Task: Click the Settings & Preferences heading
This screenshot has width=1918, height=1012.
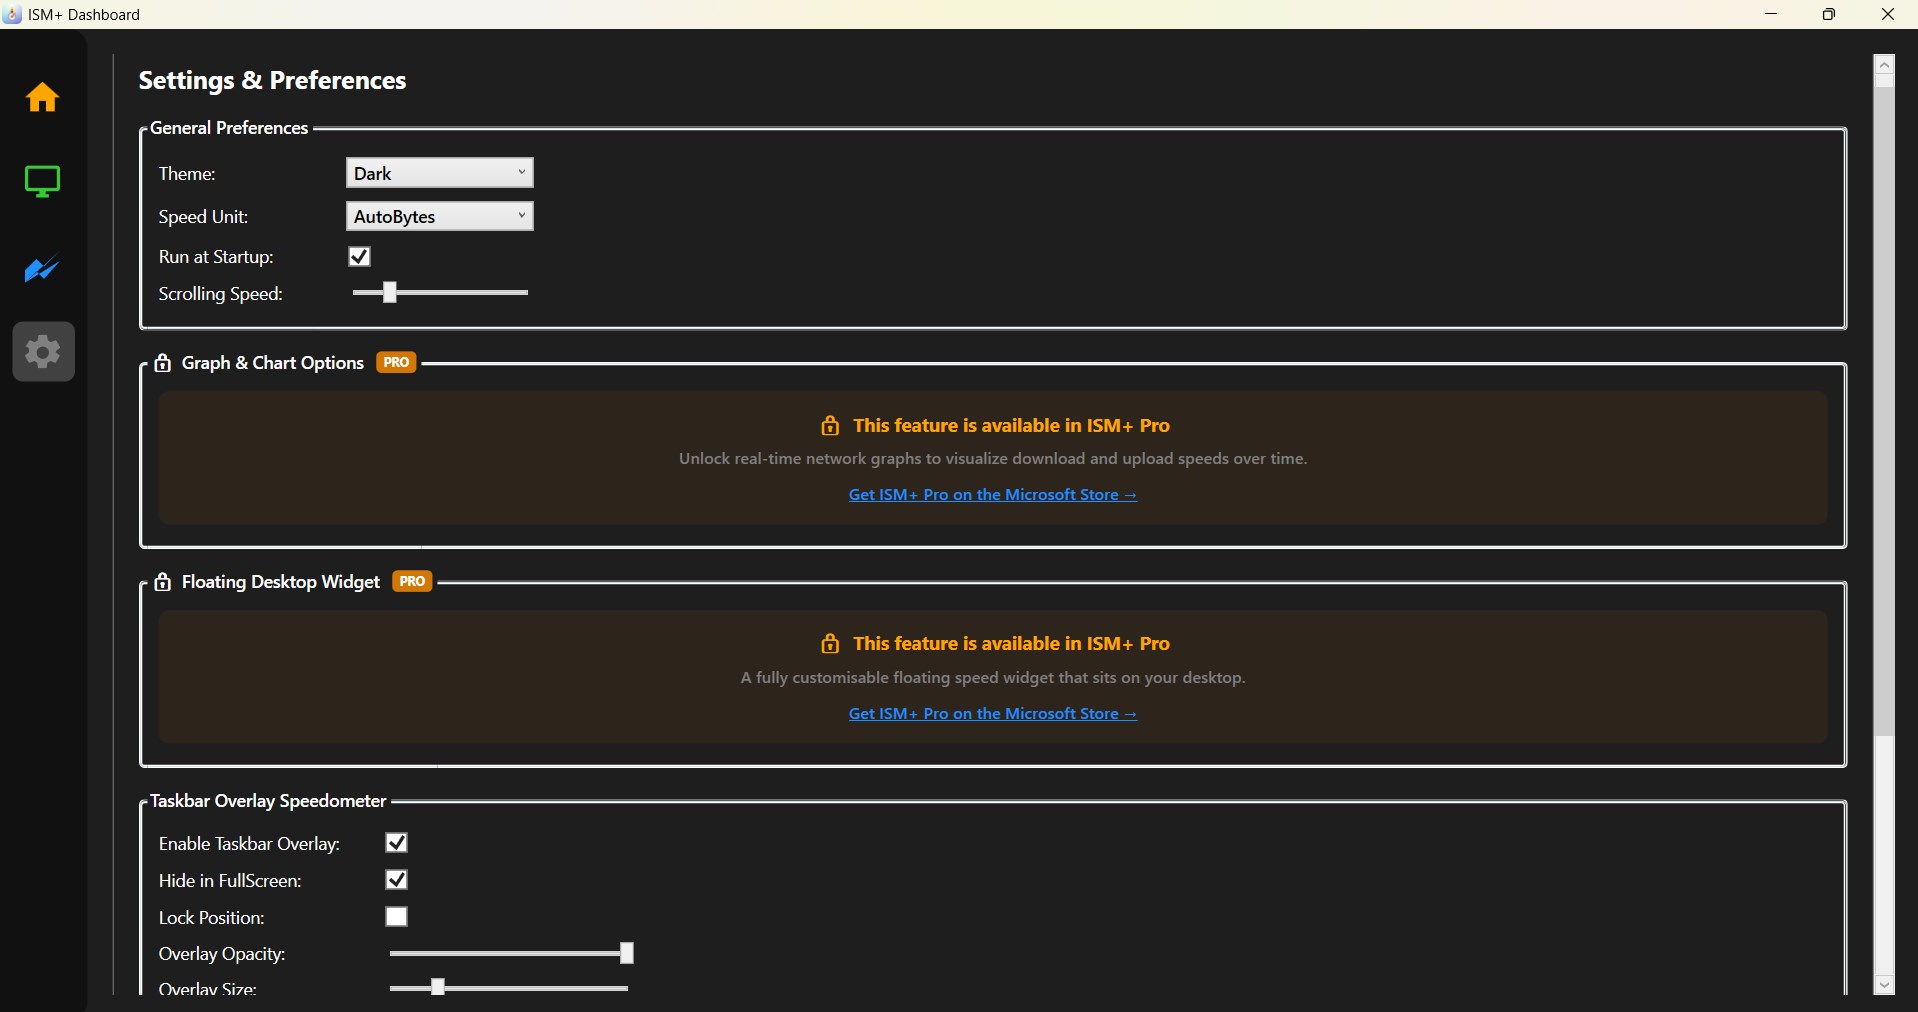Action: tap(272, 81)
